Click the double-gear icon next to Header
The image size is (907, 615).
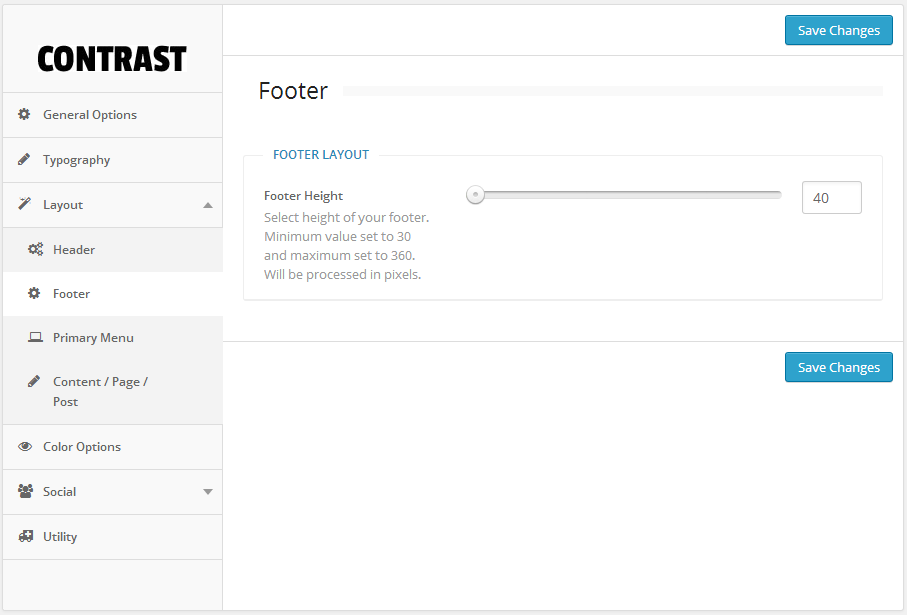[x=35, y=249]
